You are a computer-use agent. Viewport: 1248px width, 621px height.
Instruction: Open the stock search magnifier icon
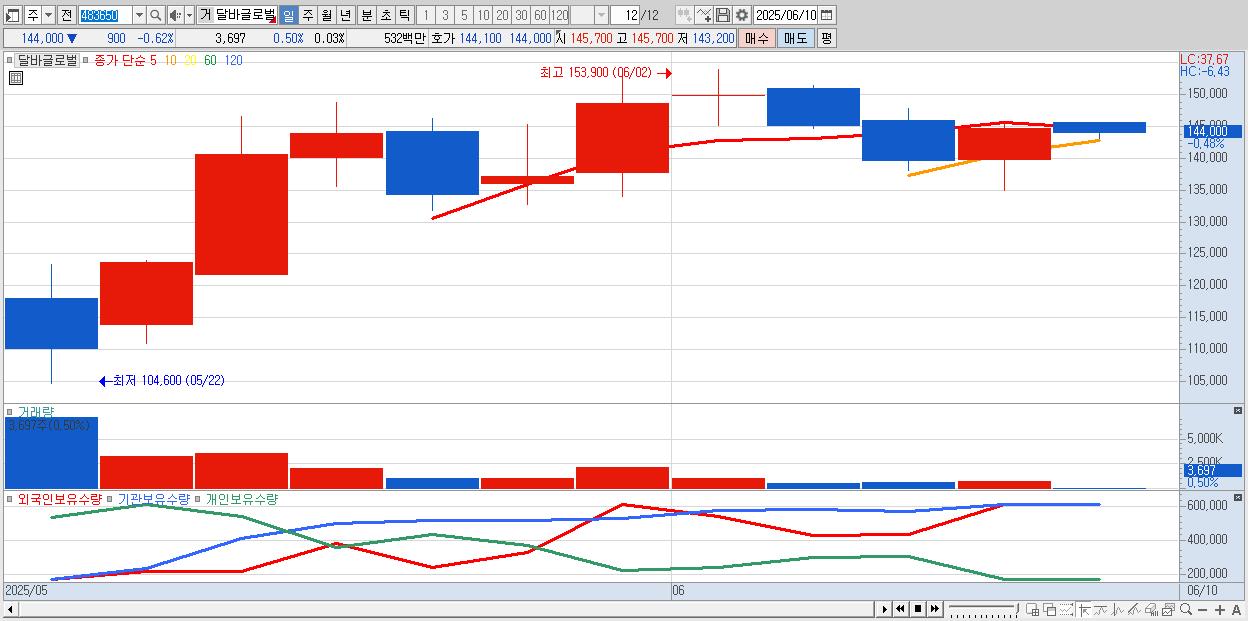(x=155, y=15)
